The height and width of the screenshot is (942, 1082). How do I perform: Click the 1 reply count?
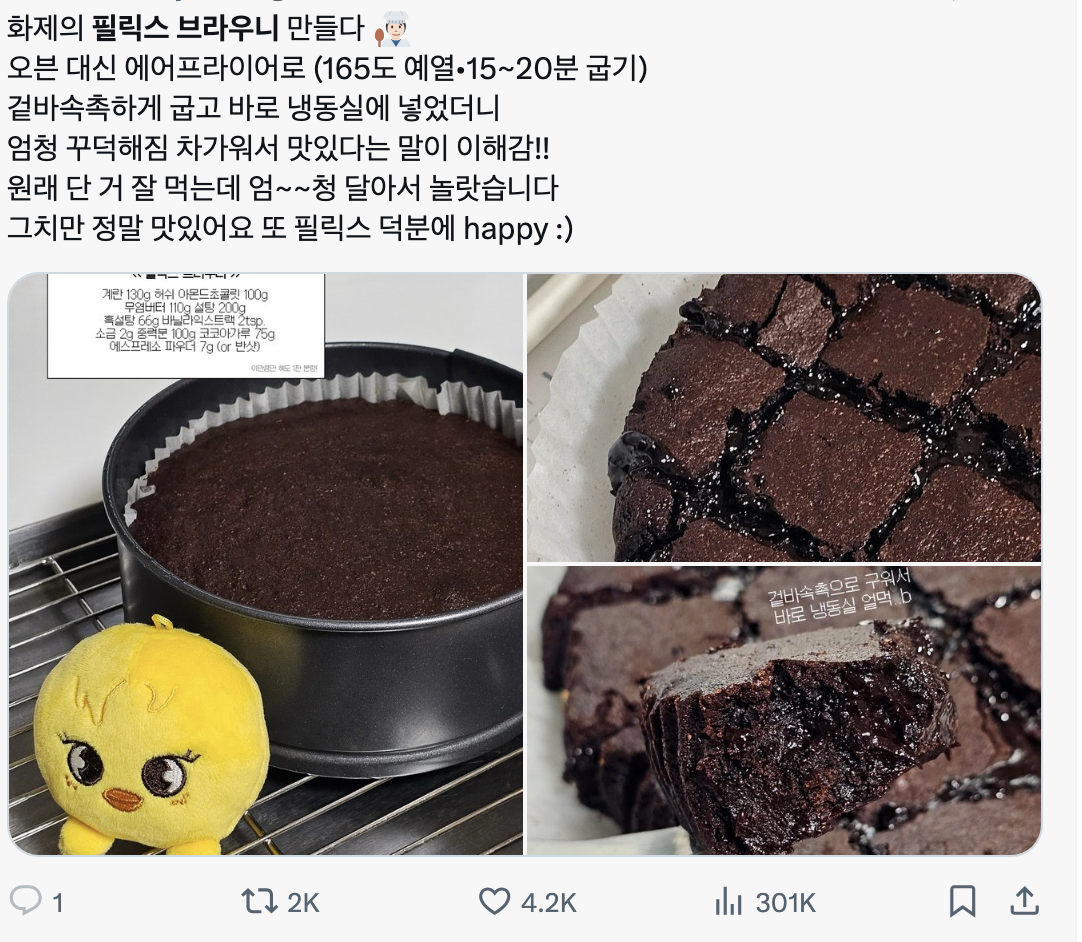coord(58,903)
